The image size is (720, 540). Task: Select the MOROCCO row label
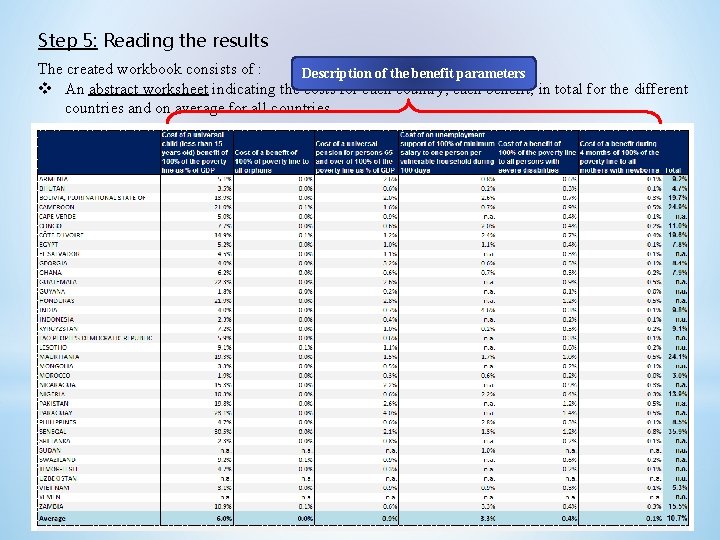tap(55, 375)
